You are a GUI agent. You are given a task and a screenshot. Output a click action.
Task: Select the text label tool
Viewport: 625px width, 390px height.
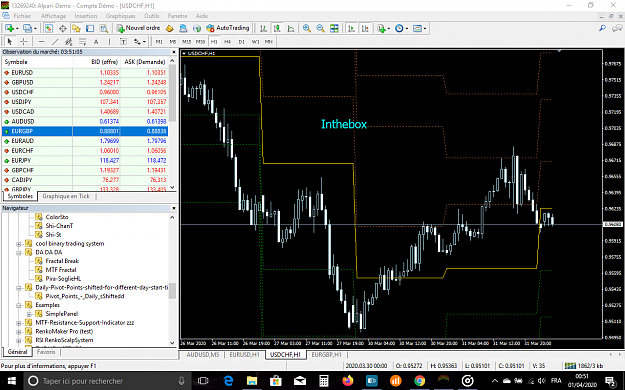[123, 41]
